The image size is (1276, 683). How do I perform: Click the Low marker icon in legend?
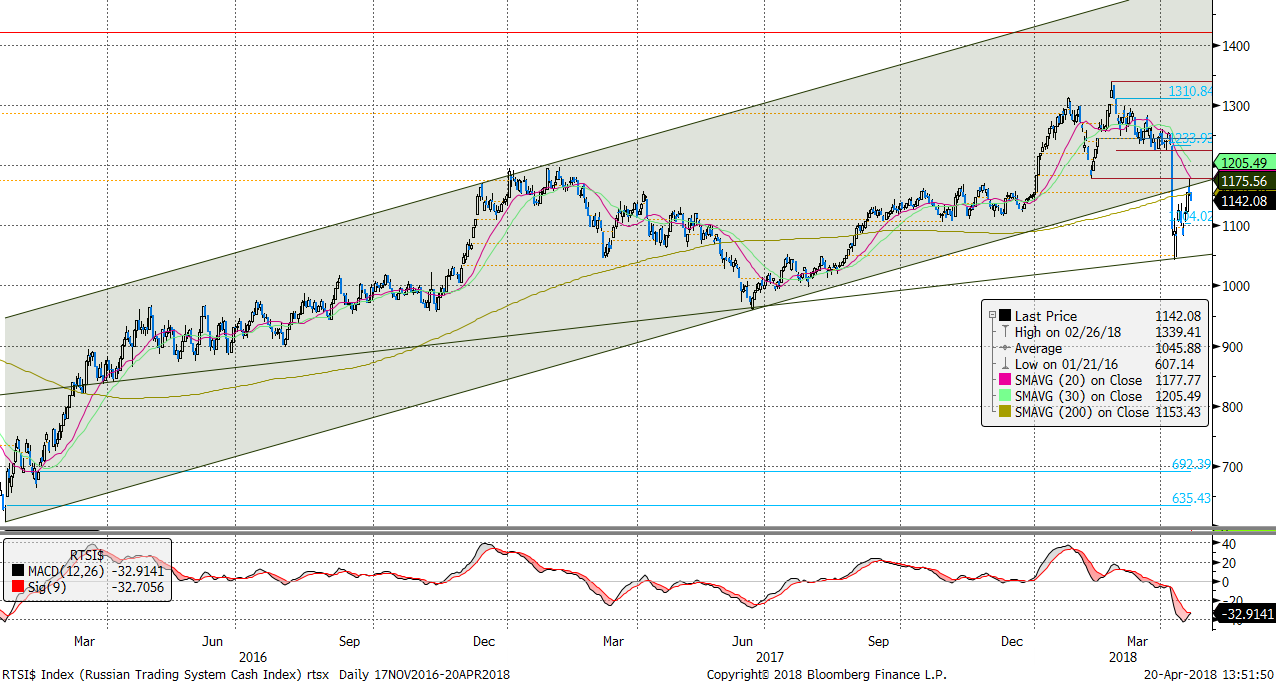(x=1005, y=364)
